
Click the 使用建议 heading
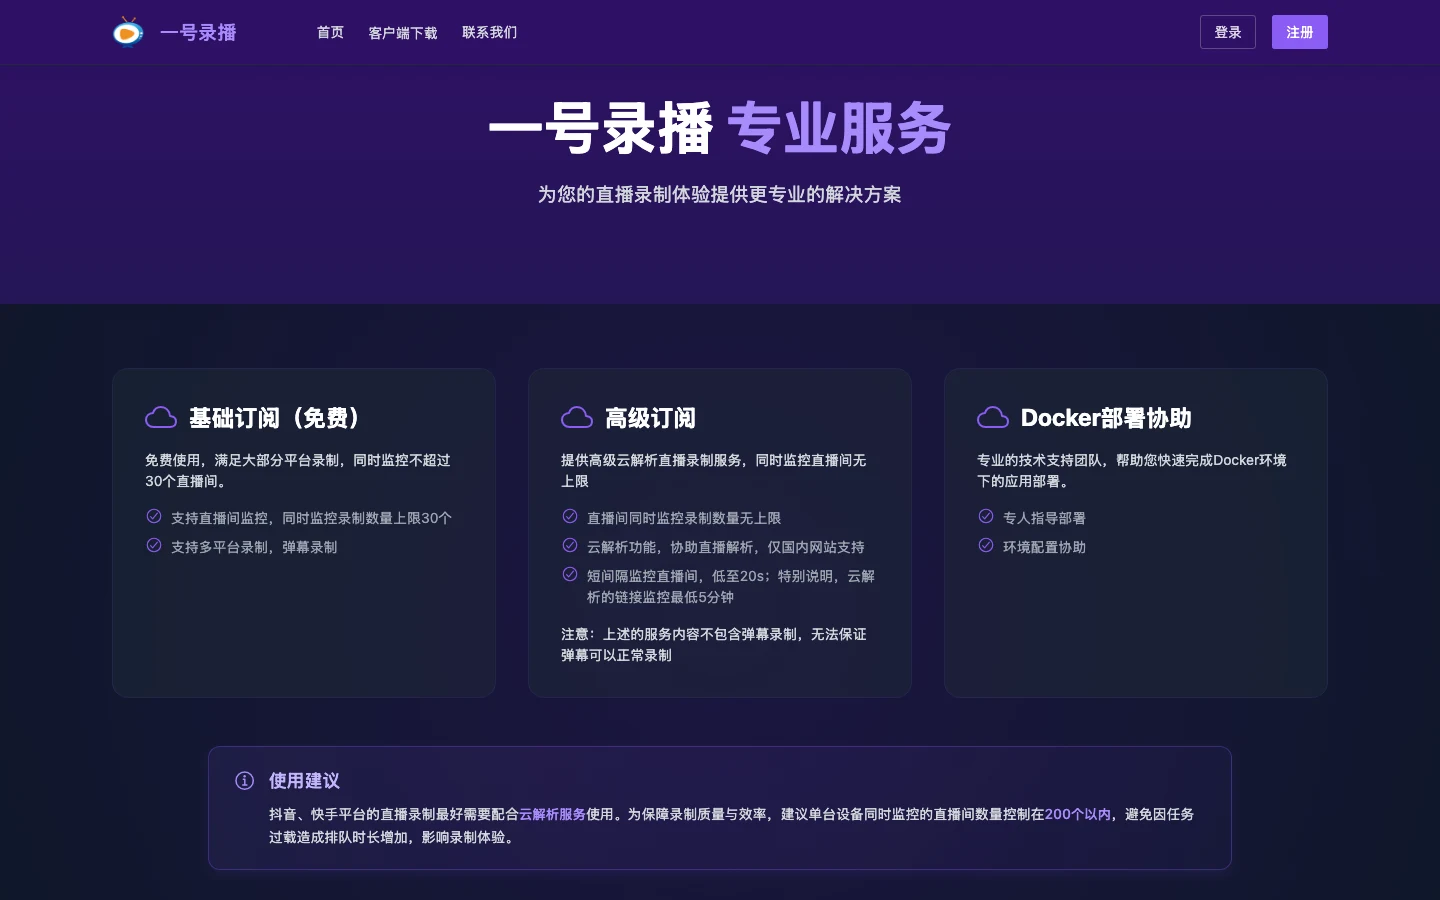[304, 781]
